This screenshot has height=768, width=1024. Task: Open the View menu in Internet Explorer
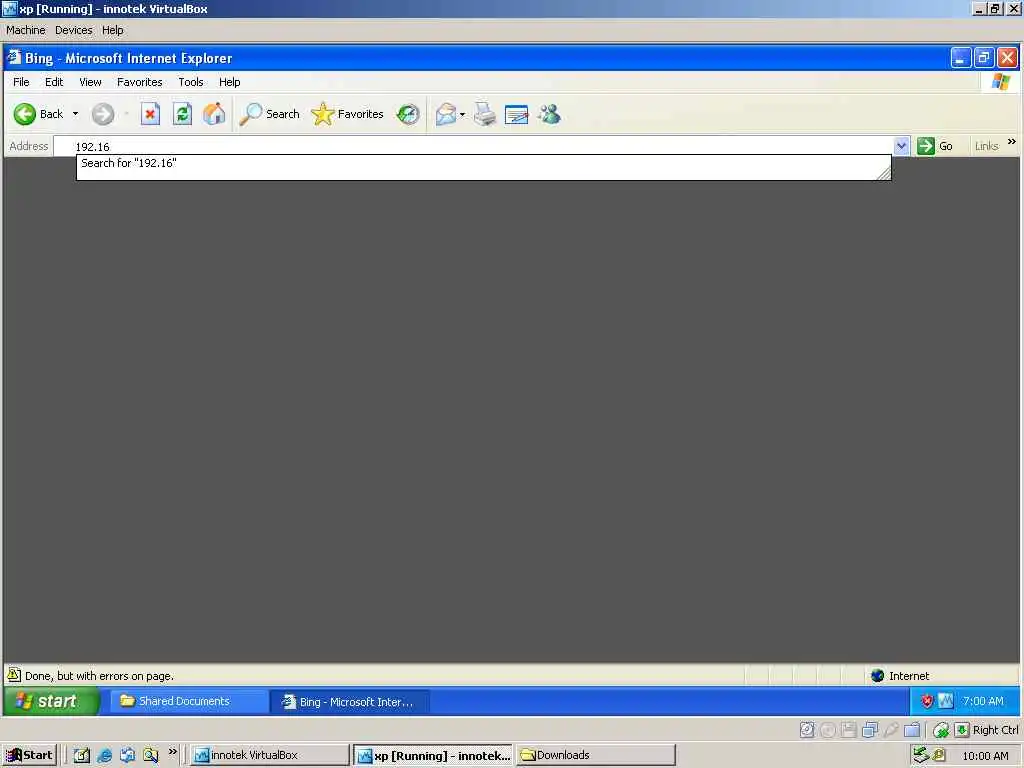90,82
